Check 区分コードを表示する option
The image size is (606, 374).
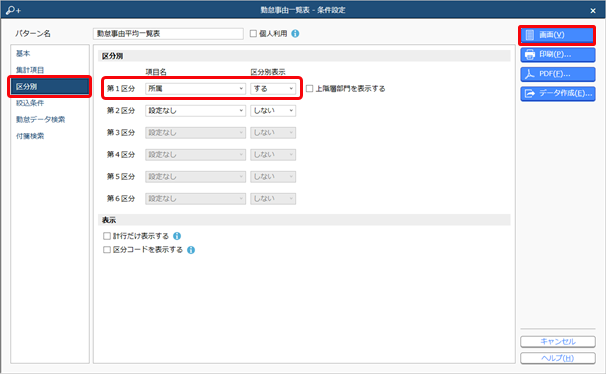tap(107, 250)
